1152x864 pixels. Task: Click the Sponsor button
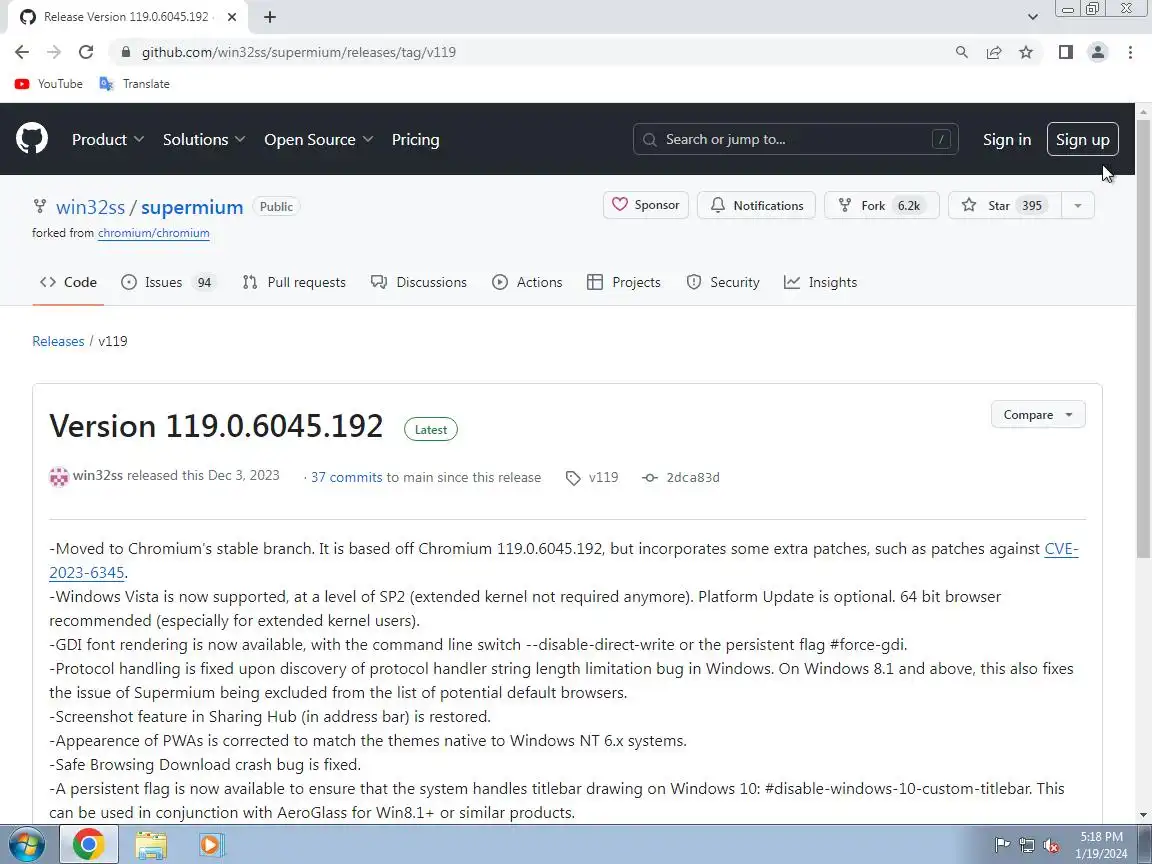point(646,205)
